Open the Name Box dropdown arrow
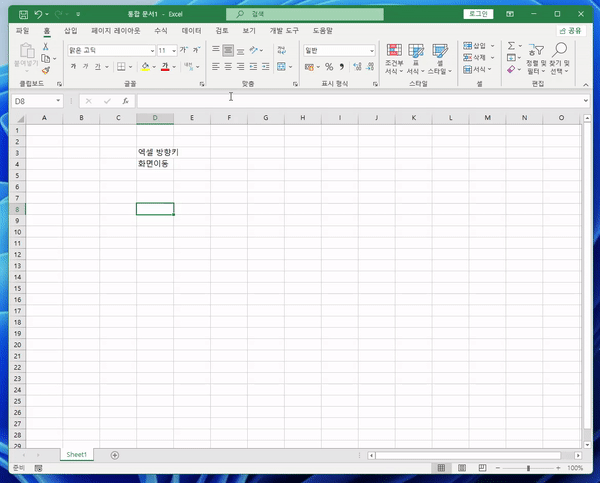 58,101
